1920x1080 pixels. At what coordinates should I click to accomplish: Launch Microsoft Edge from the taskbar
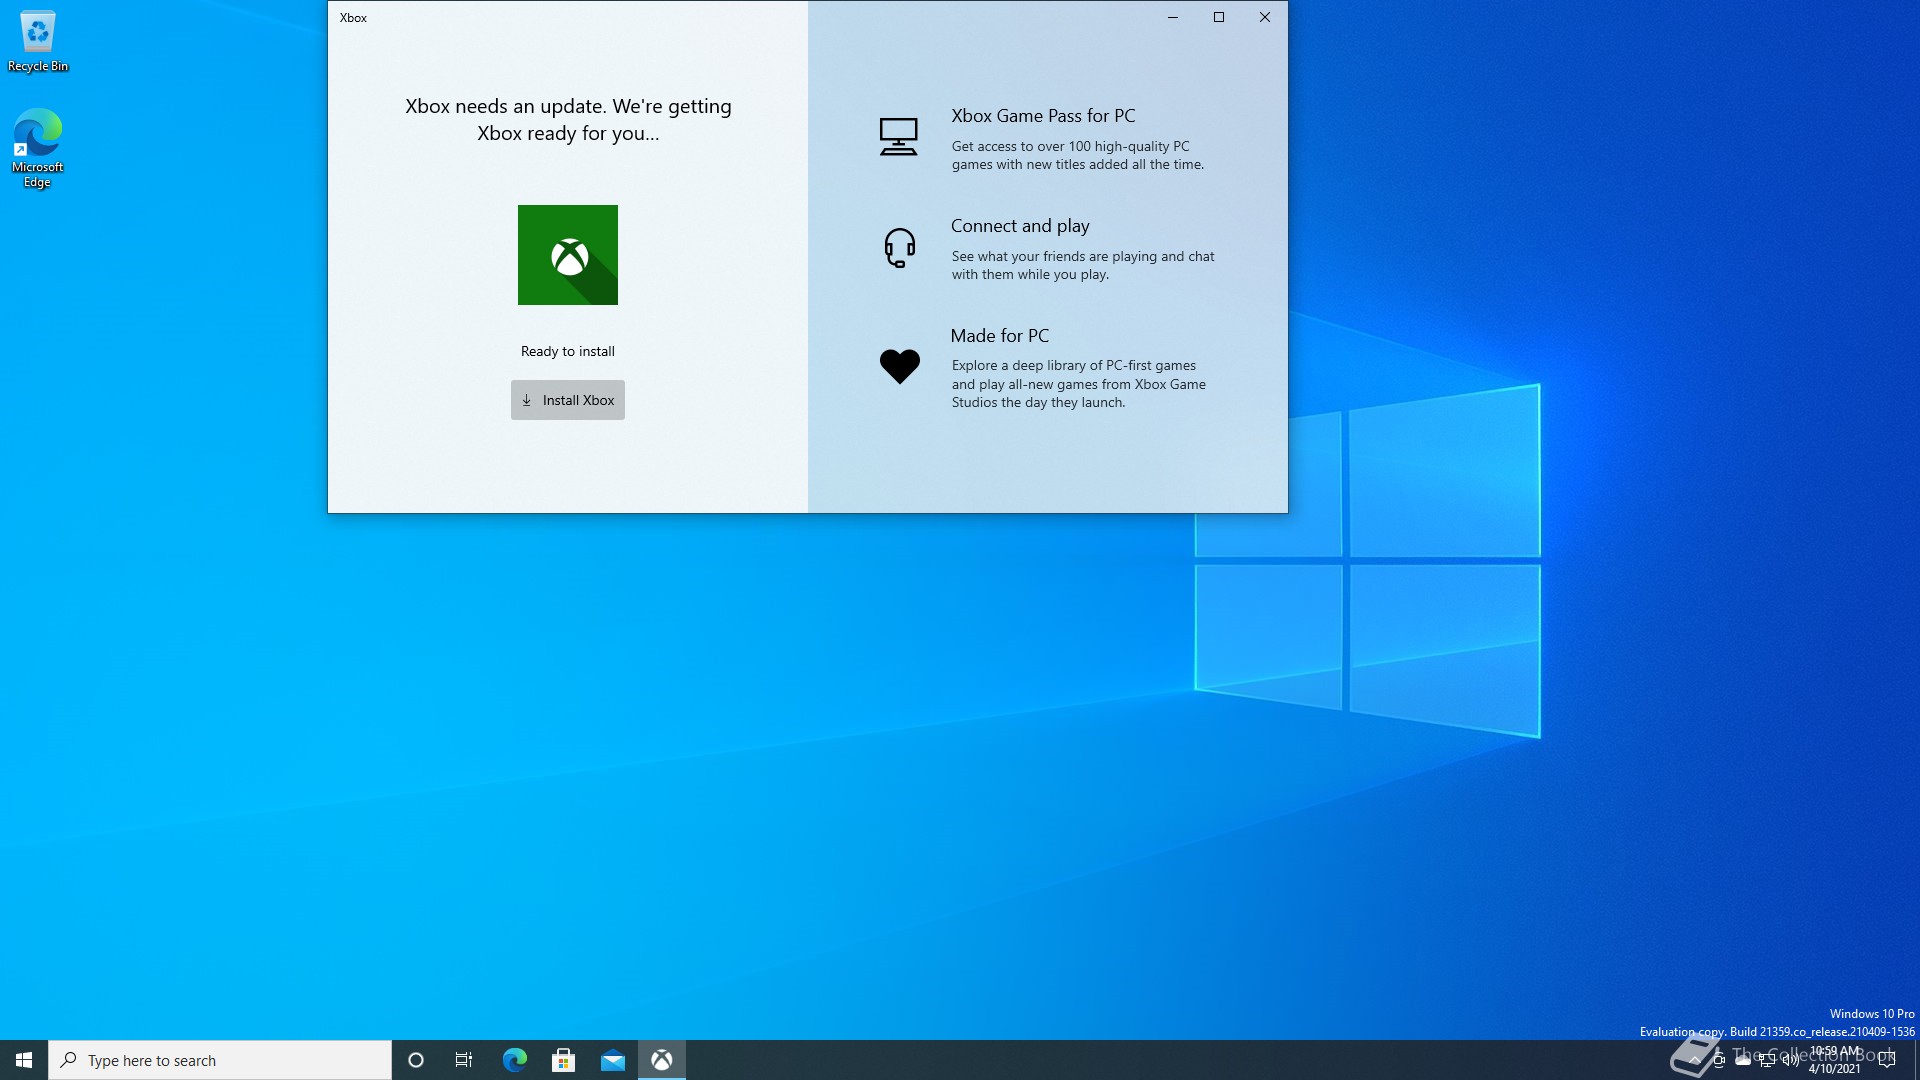tap(514, 1060)
